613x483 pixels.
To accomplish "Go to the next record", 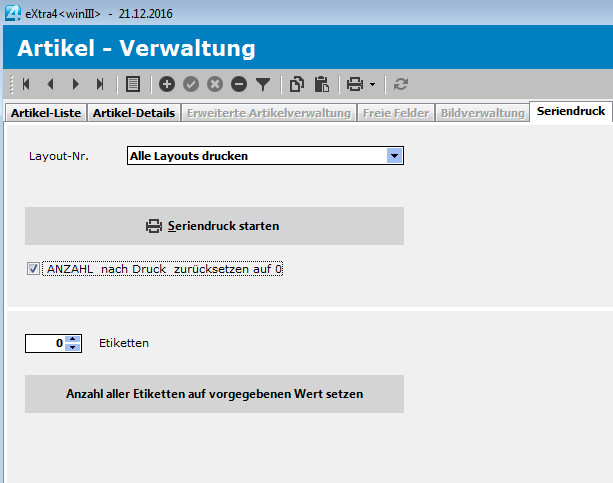I will point(75,84).
